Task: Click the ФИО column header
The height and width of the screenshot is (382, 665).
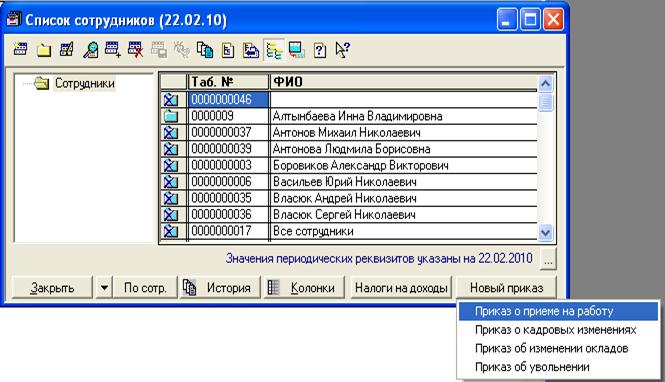Action: [x=403, y=81]
